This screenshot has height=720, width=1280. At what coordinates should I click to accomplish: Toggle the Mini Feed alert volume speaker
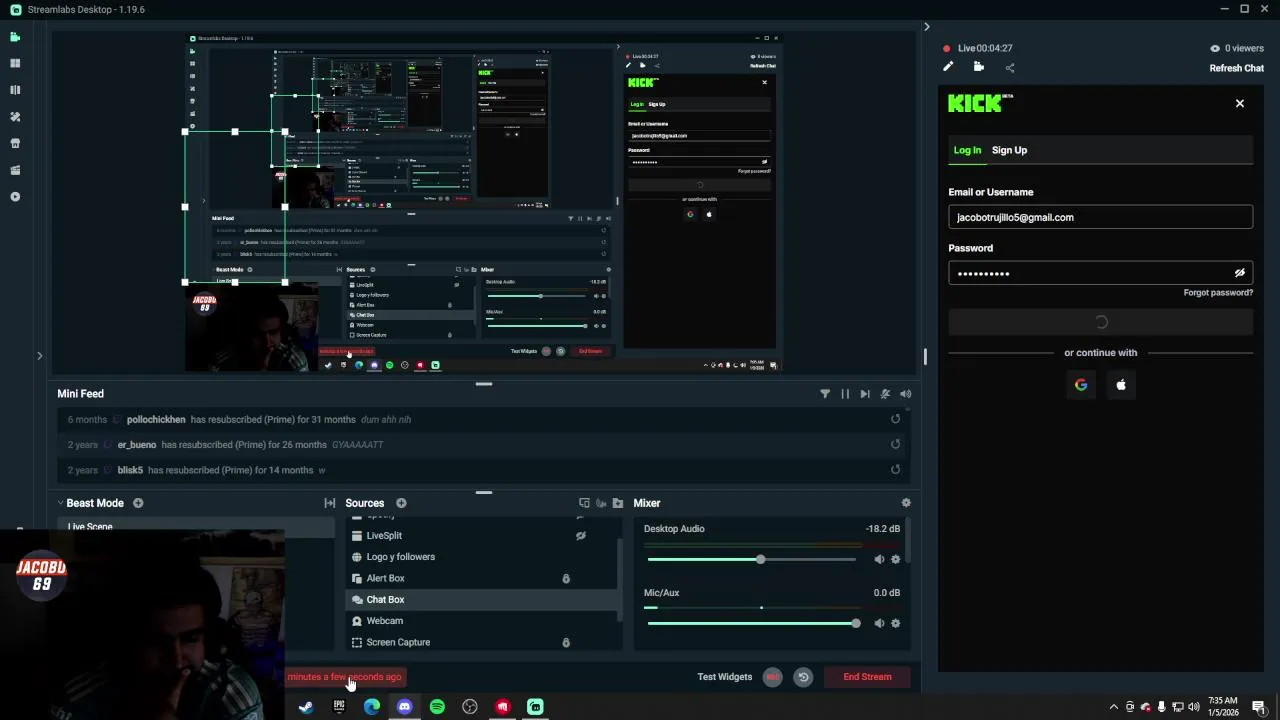[905, 394]
